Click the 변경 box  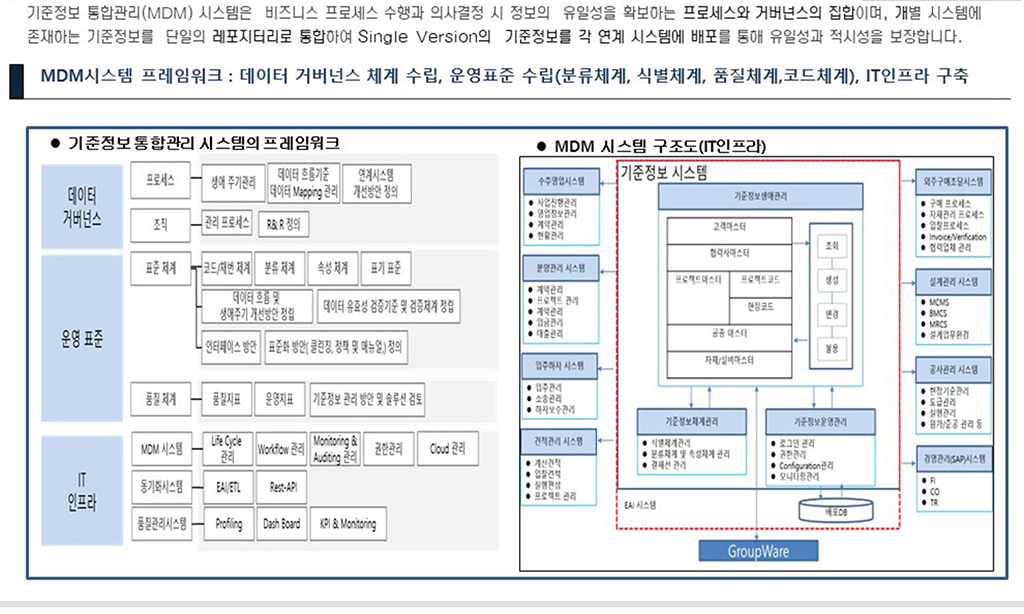click(831, 315)
